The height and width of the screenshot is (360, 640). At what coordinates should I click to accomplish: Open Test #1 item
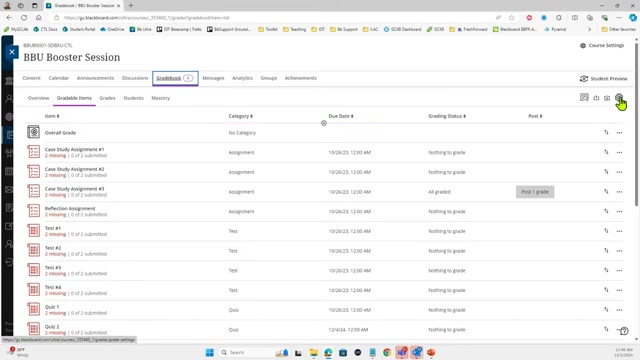(53, 228)
